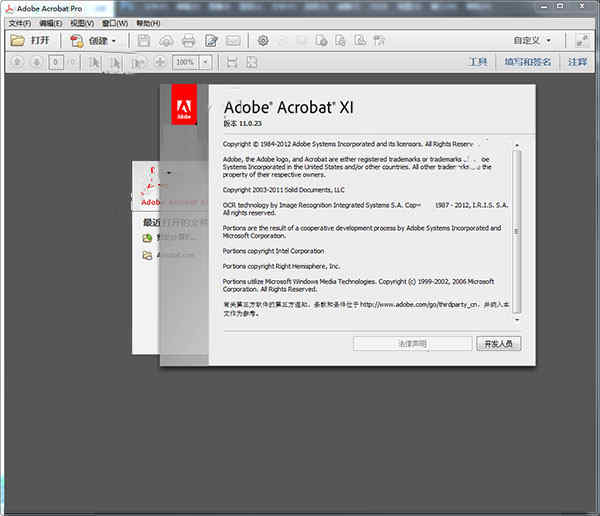Click the Save floppy disk icon
Screen dimensions: 600x516
pyautogui.click(x=144, y=41)
